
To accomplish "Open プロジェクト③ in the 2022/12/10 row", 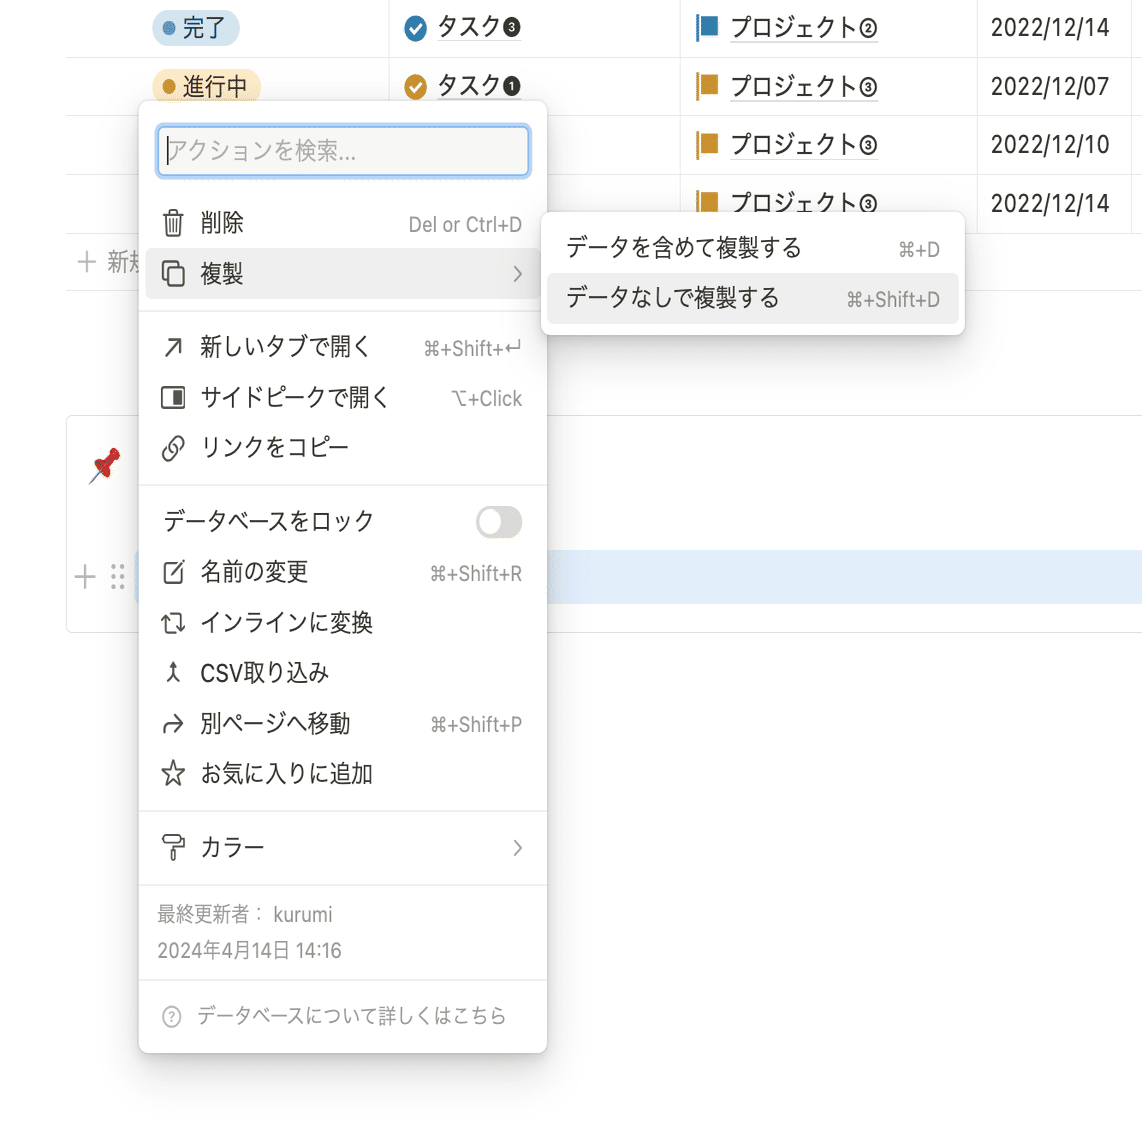I will click(x=803, y=144).
